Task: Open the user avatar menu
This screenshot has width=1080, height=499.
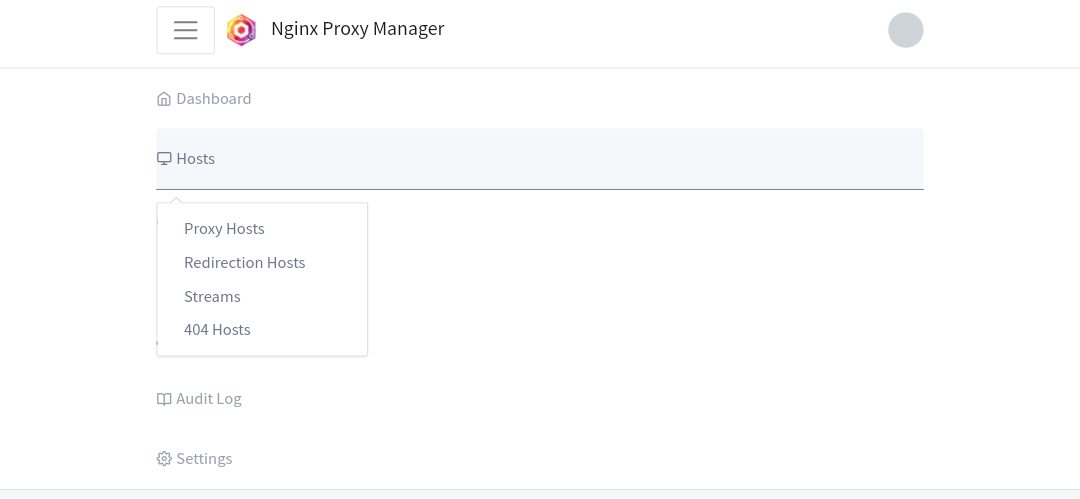Action: click(x=905, y=30)
